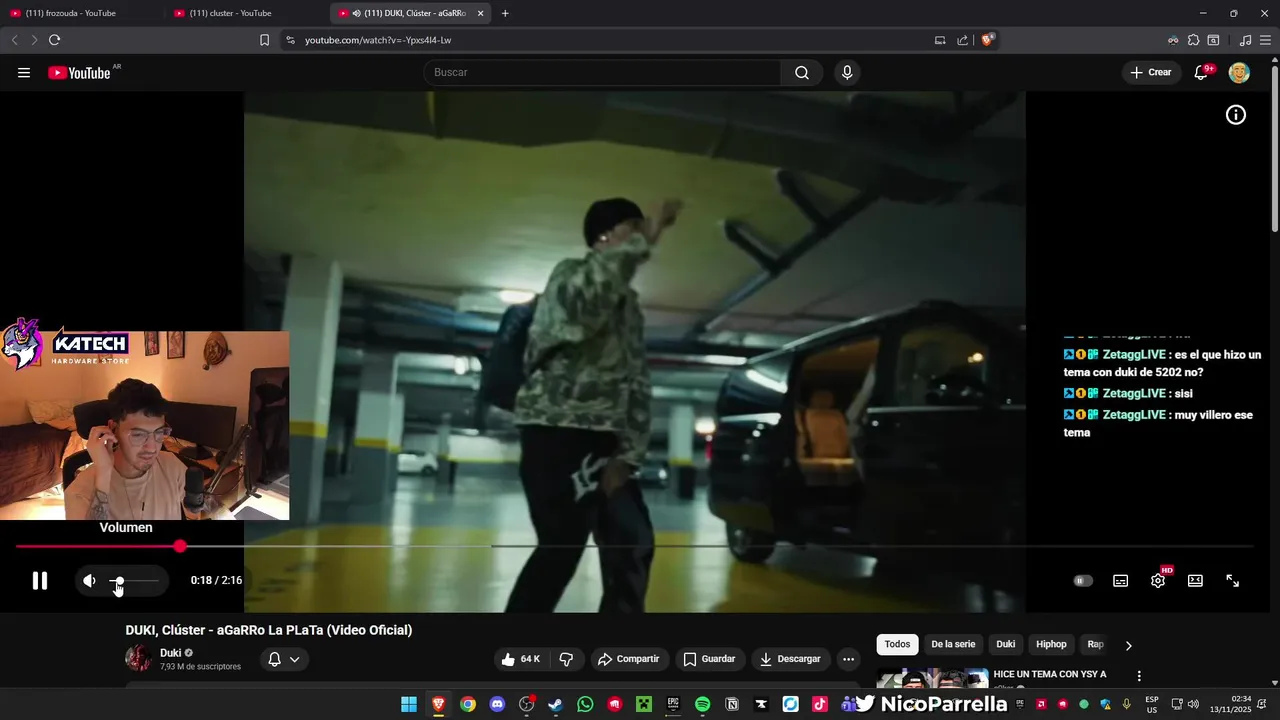Open taskbar clock 02:34
Viewport: 1280px width, 720px height.
tap(1231, 704)
